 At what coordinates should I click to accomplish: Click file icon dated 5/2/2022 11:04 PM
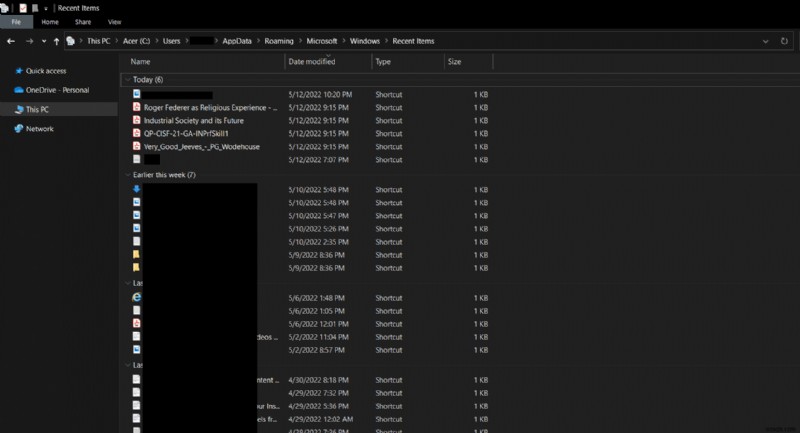(x=136, y=337)
